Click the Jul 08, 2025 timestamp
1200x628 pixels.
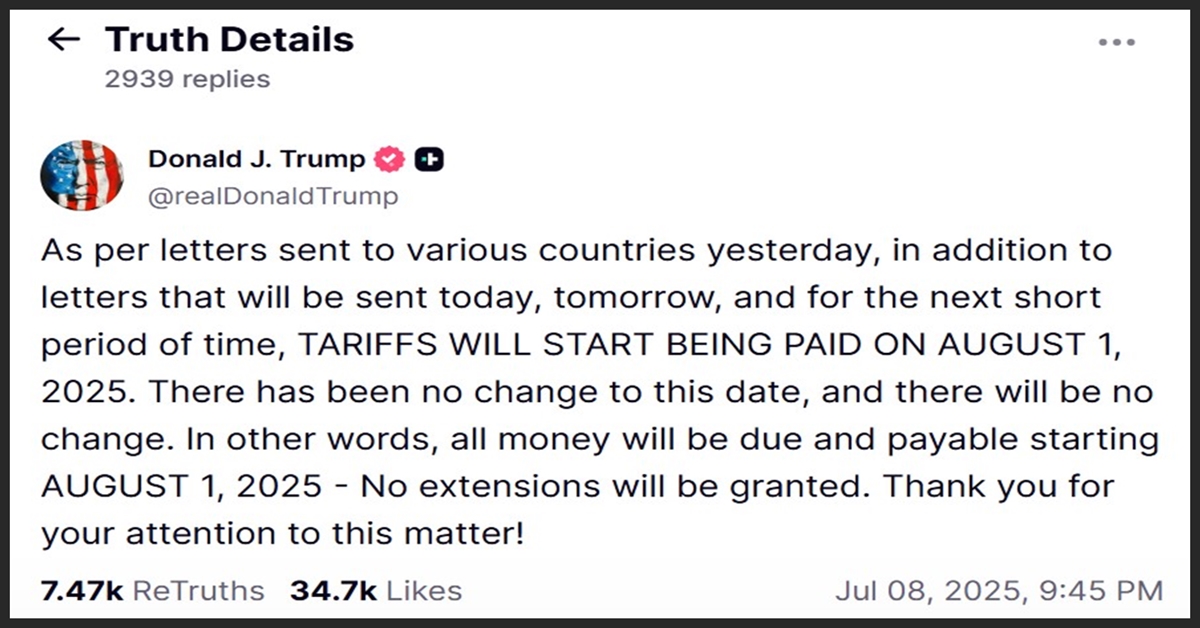tap(999, 591)
